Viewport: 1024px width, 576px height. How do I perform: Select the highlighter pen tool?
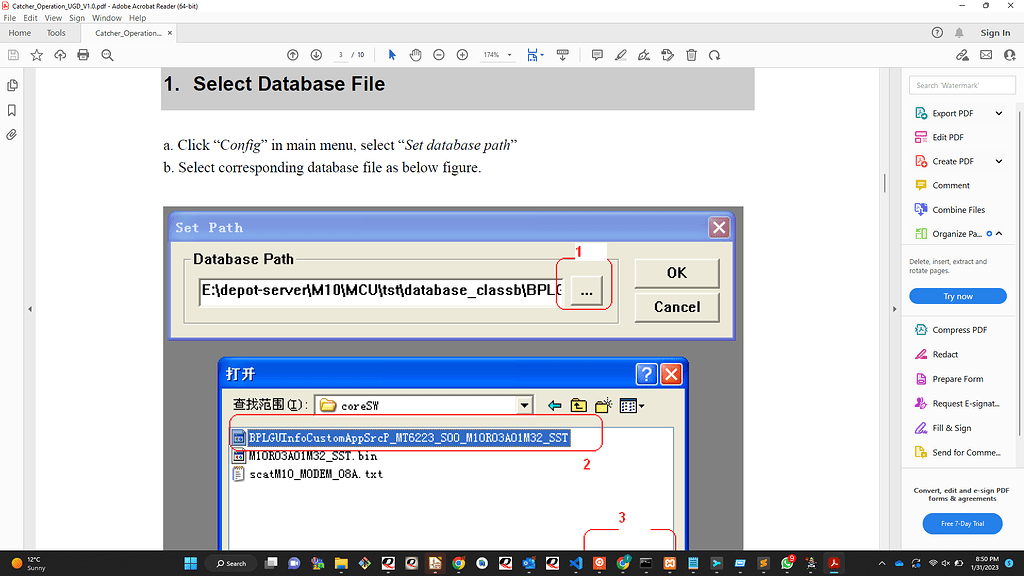621,55
